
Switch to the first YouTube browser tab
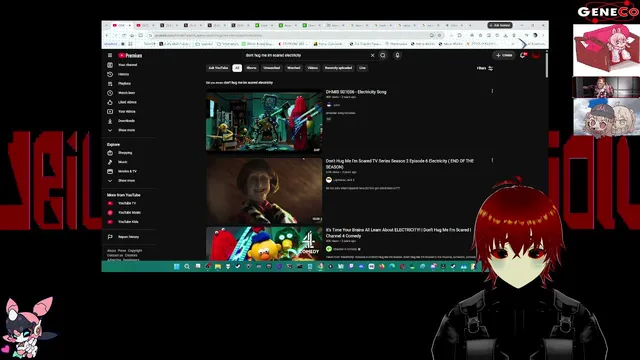tap(122, 25)
